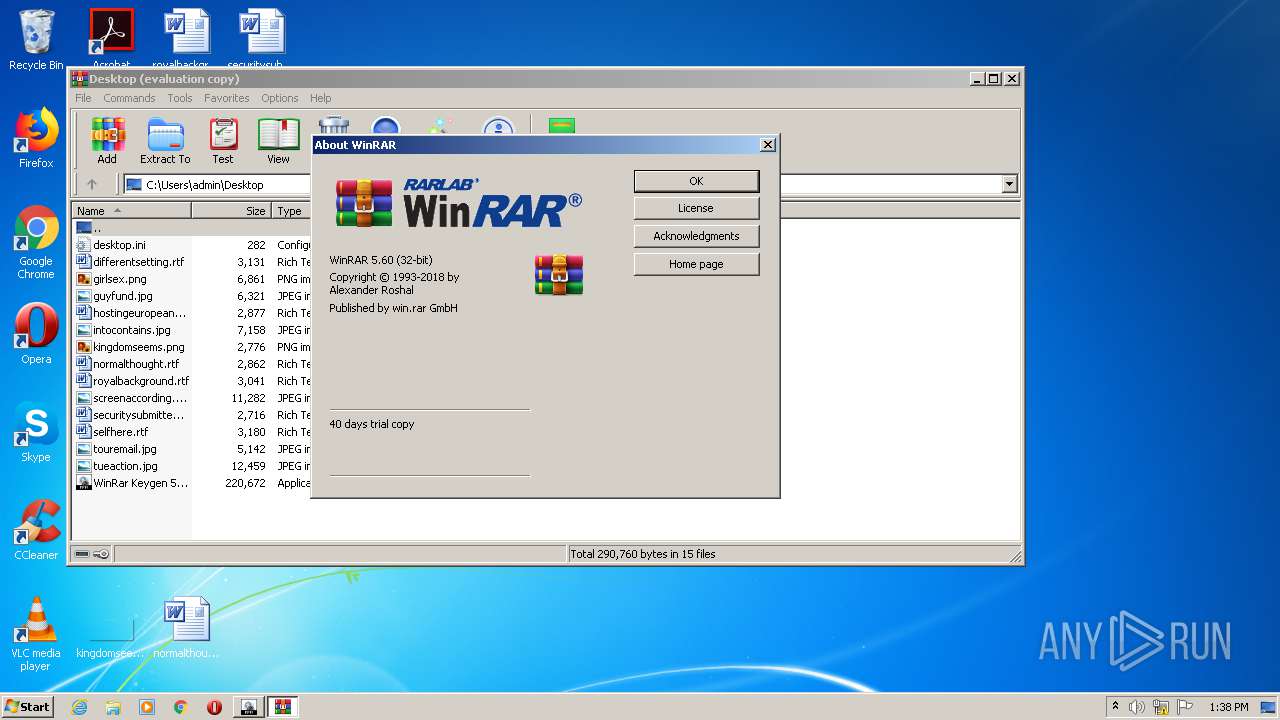The height and width of the screenshot is (720, 1280).
Task: Click the drive and key status bar icon
Action: pos(92,554)
